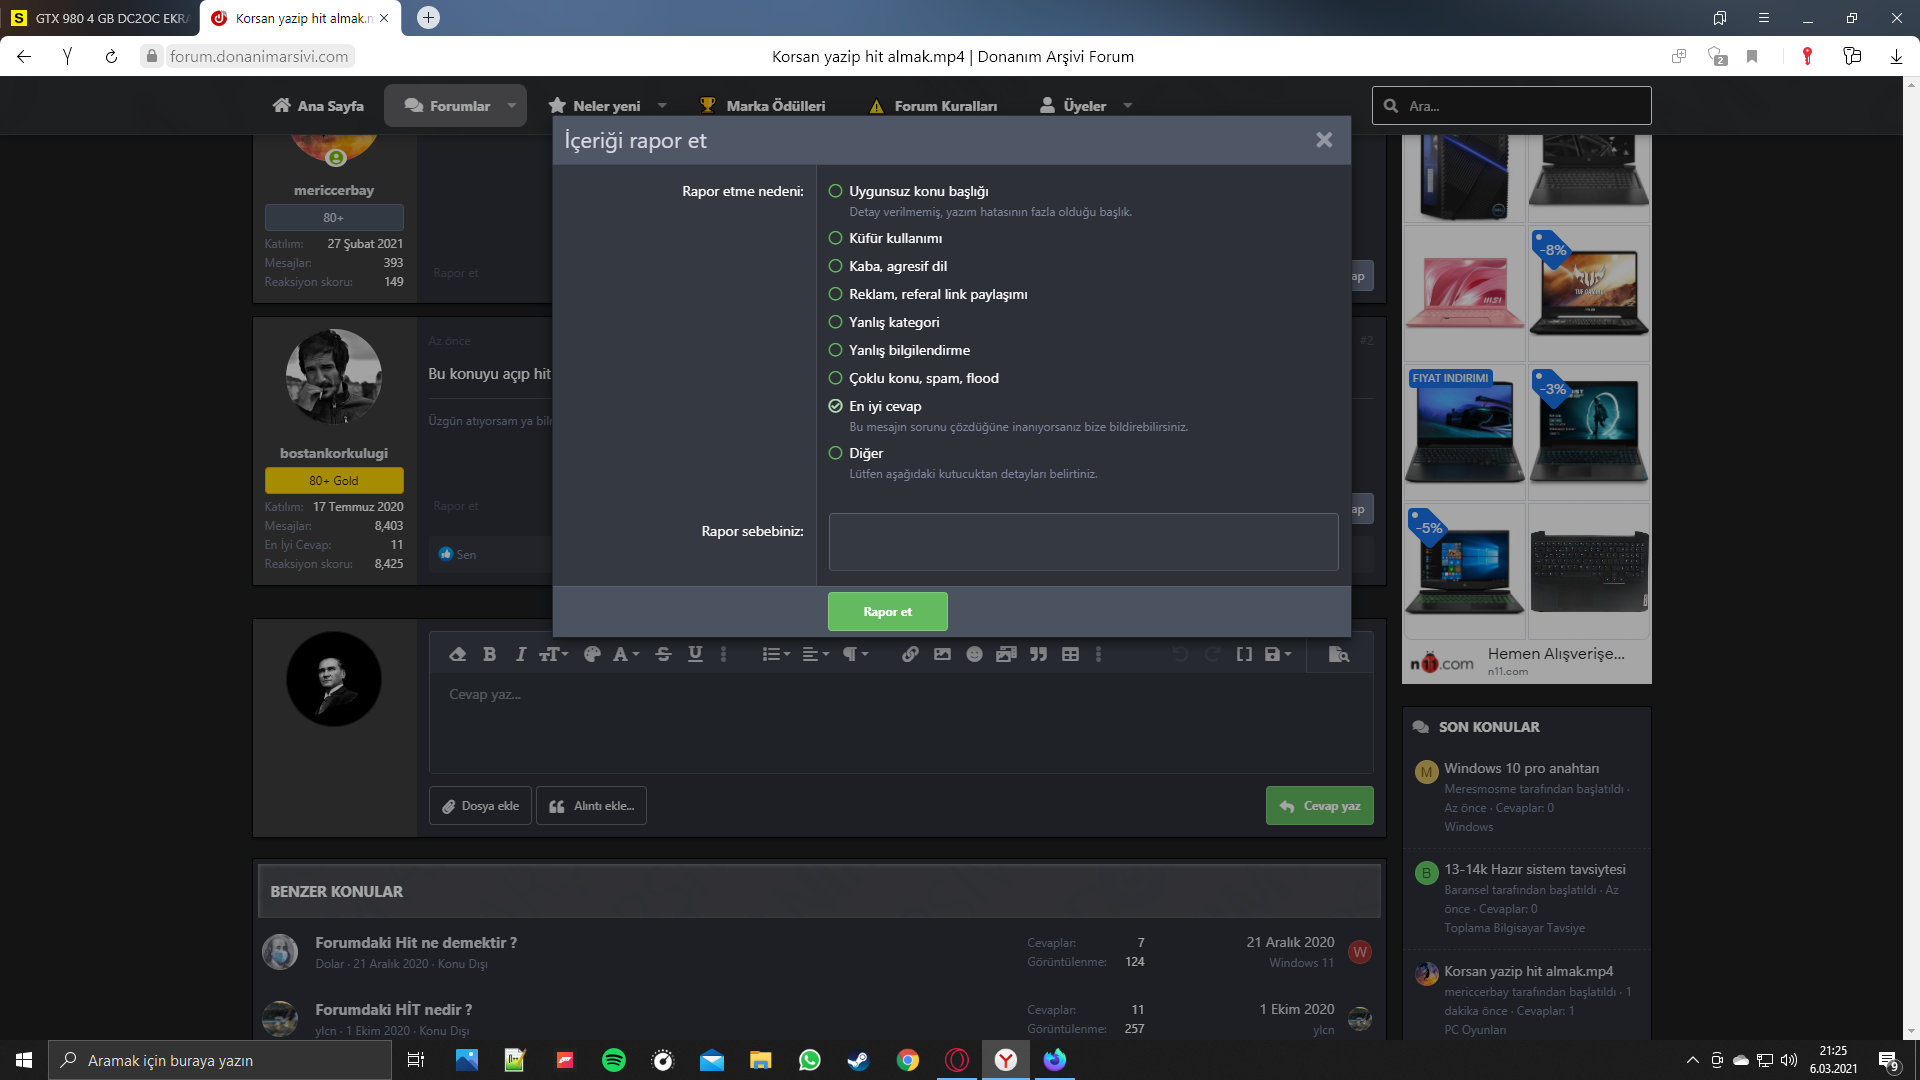Expand the Üyeler menu arrow
This screenshot has width=1920, height=1080.
(x=1128, y=106)
